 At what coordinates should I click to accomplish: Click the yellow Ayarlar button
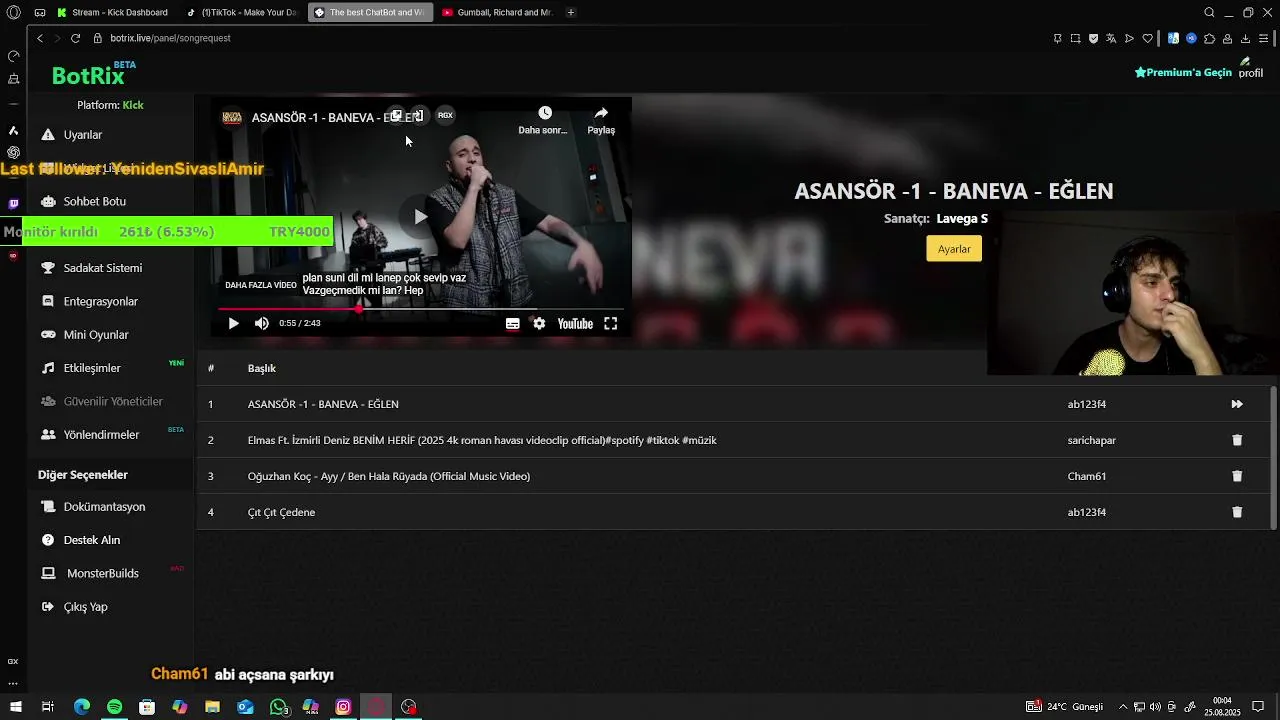click(x=954, y=249)
